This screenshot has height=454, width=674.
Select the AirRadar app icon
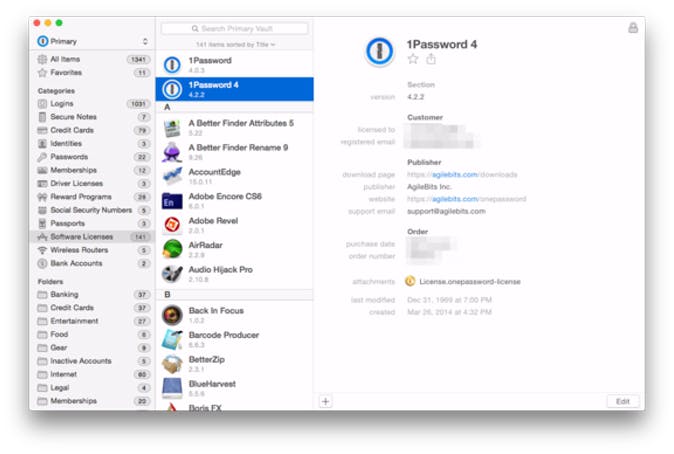coord(172,249)
